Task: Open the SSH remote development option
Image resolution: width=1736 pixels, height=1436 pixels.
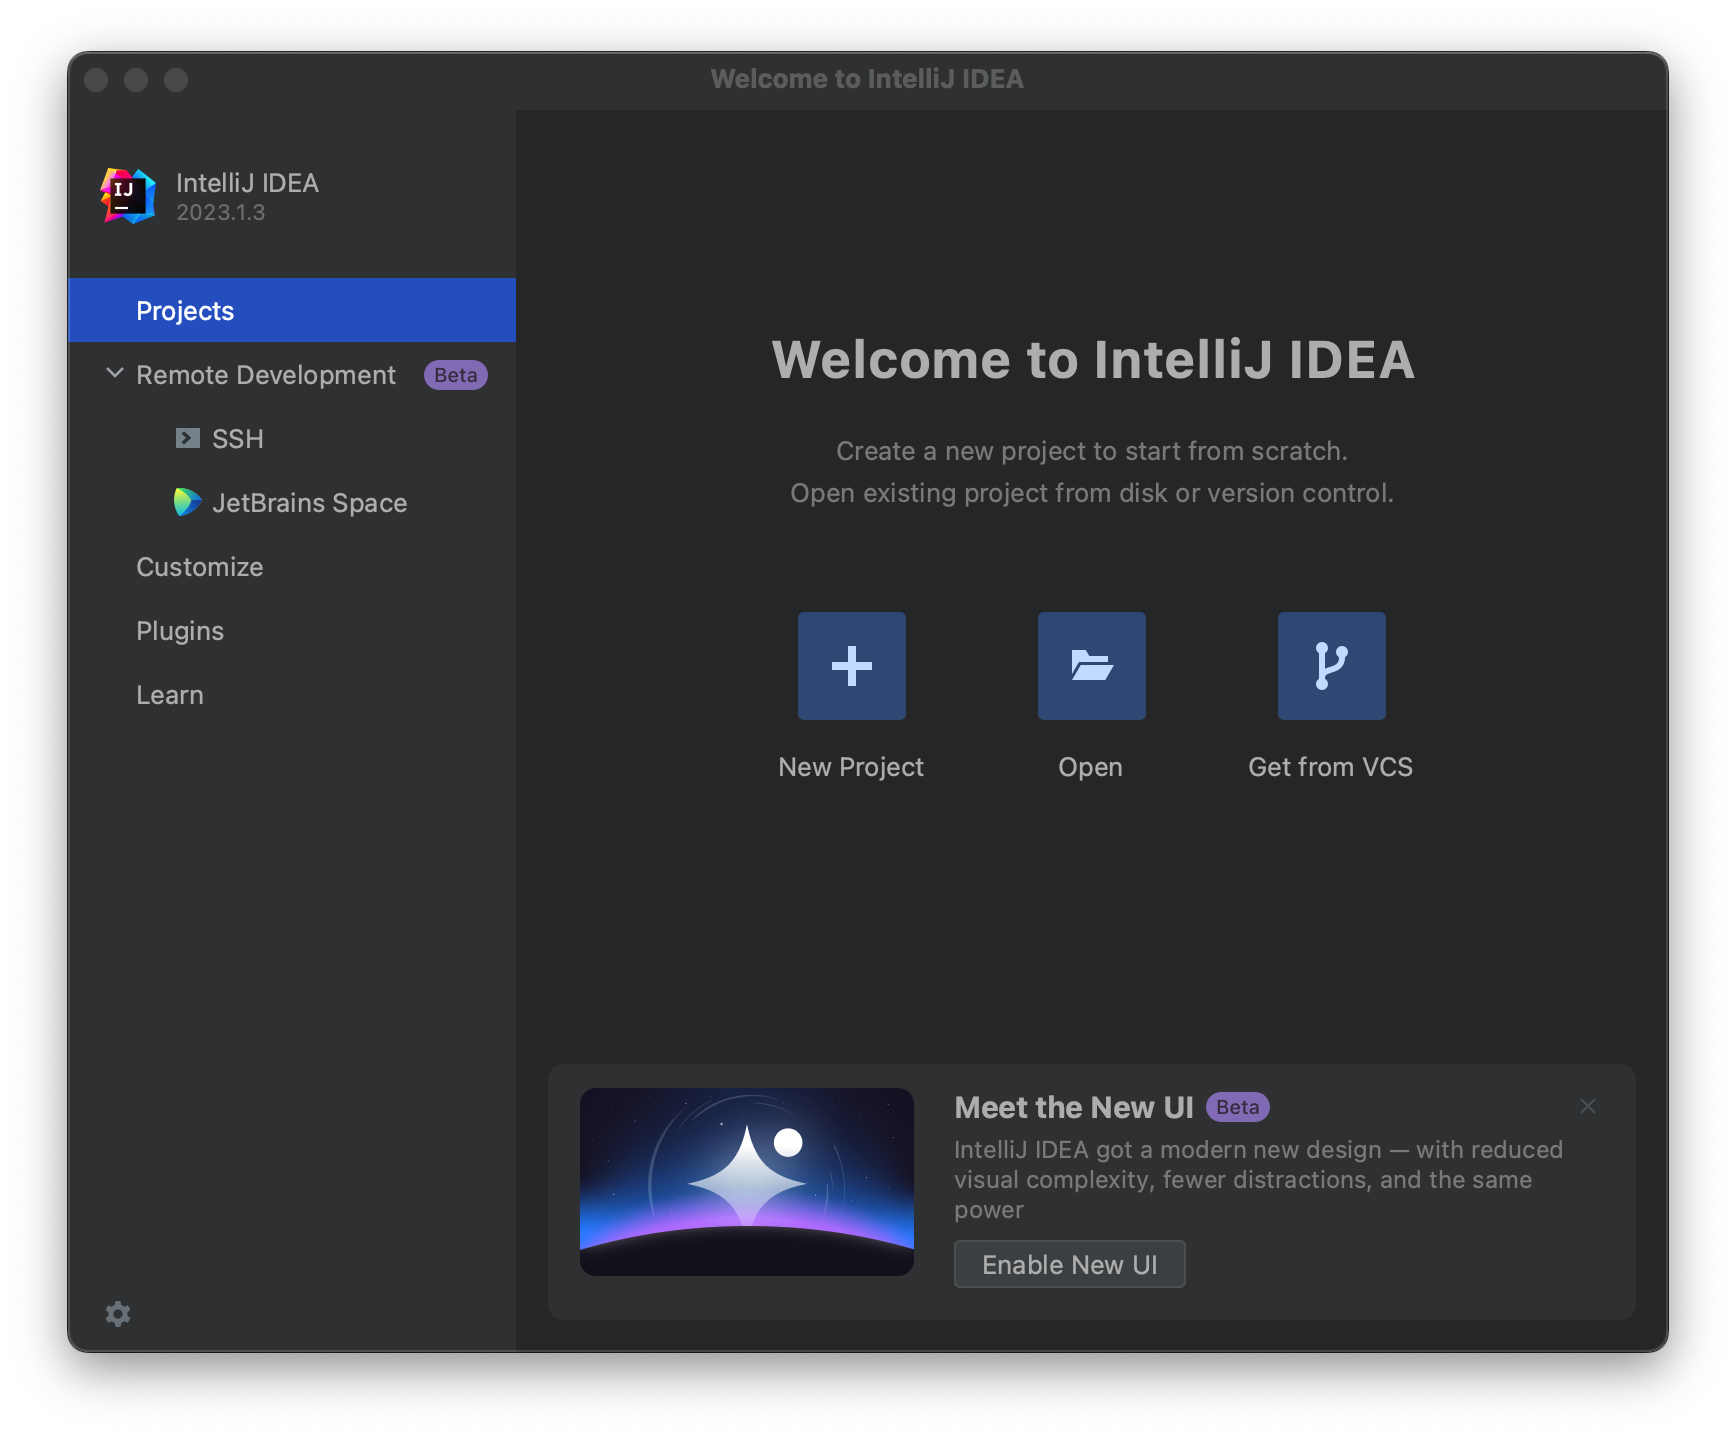Action: click(292, 438)
